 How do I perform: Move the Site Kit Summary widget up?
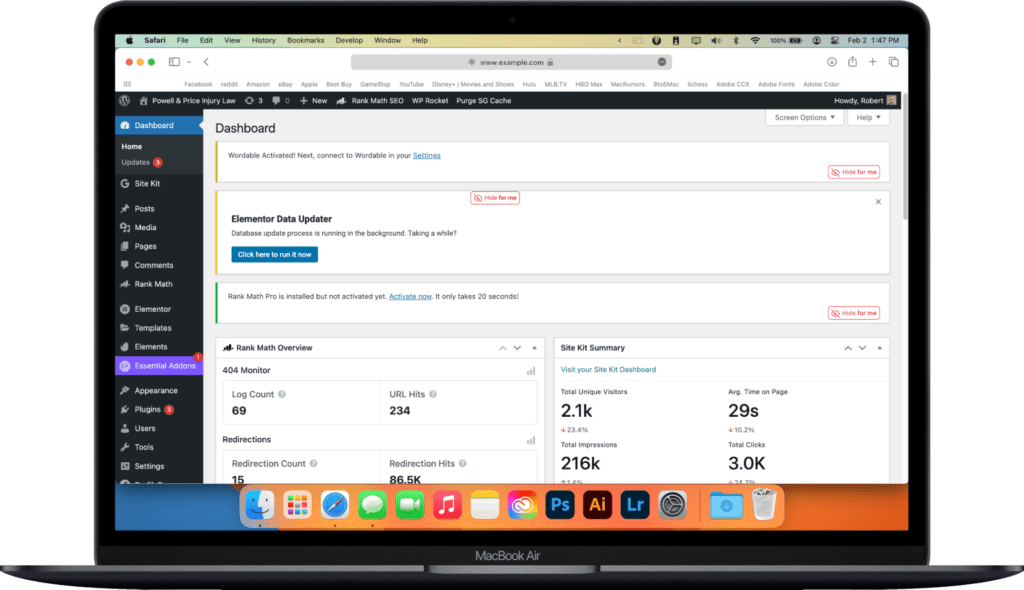[x=848, y=348]
